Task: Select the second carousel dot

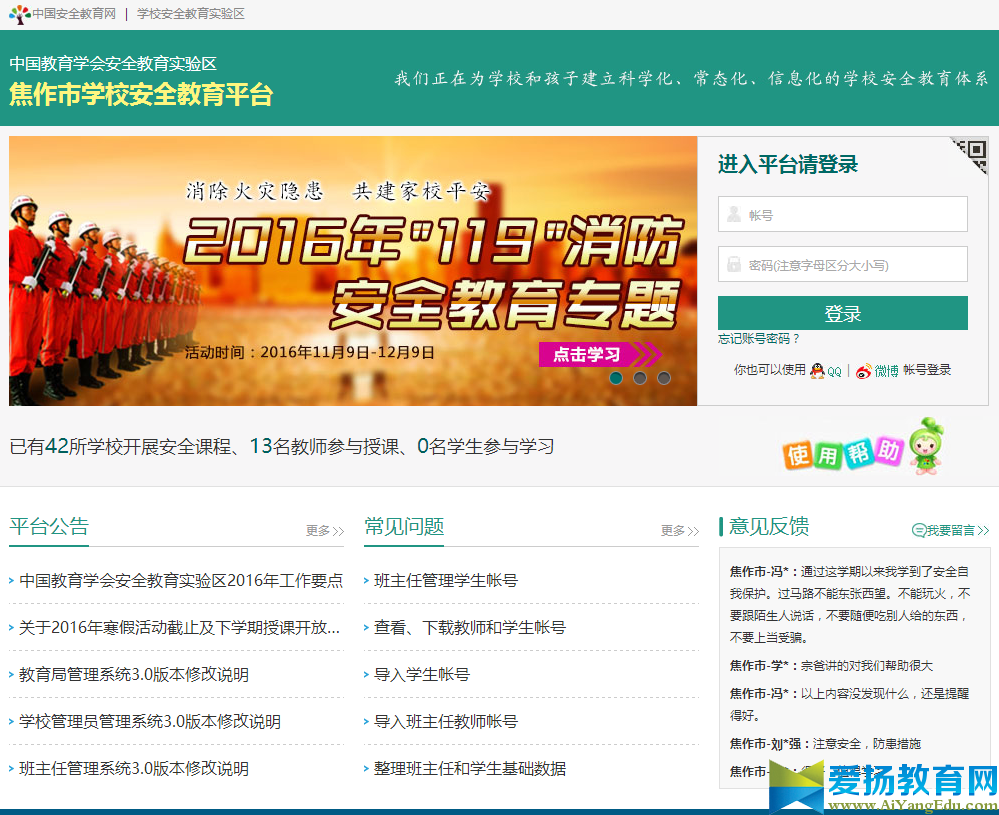Action: (640, 378)
